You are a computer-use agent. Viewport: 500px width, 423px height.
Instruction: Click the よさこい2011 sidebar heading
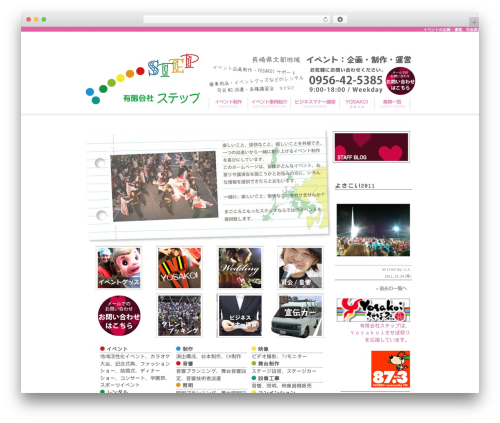(355, 186)
